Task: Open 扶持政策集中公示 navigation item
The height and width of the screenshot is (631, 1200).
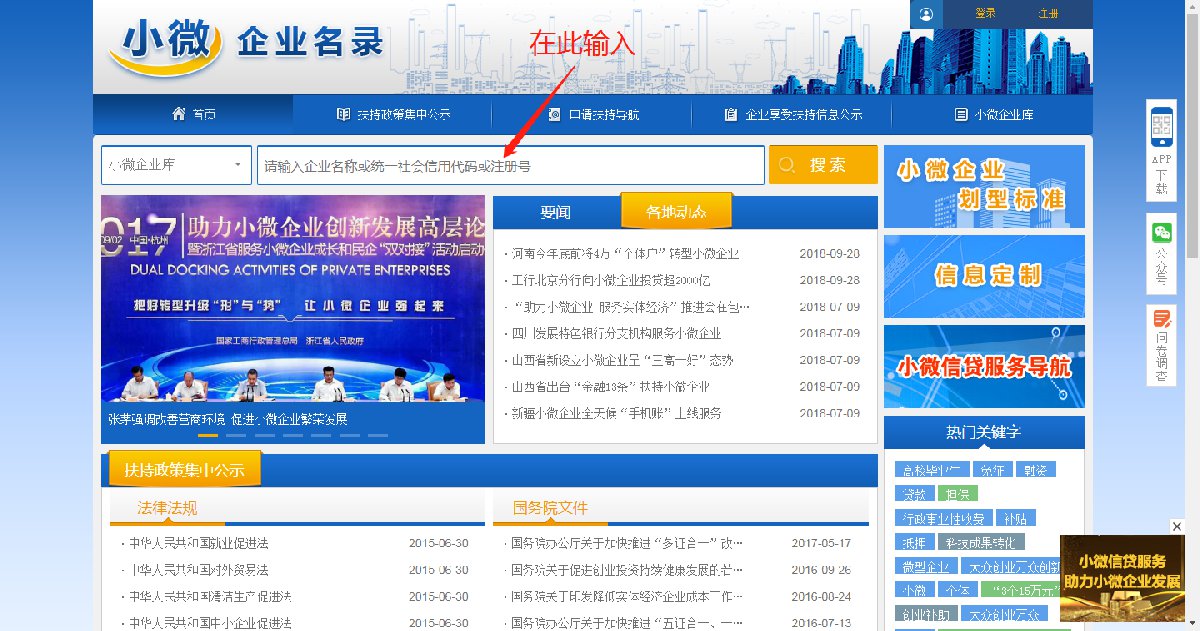Action: click(x=392, y=114)
